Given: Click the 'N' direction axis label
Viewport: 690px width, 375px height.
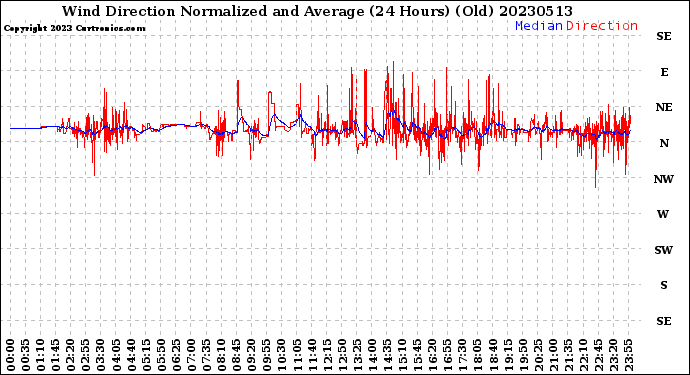Looking at the screenshot, I should click(x=664, y=143).
